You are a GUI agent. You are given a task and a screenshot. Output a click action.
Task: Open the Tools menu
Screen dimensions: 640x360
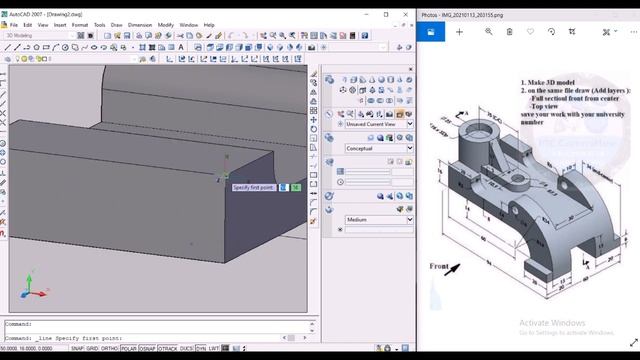[x=99, y=25]
